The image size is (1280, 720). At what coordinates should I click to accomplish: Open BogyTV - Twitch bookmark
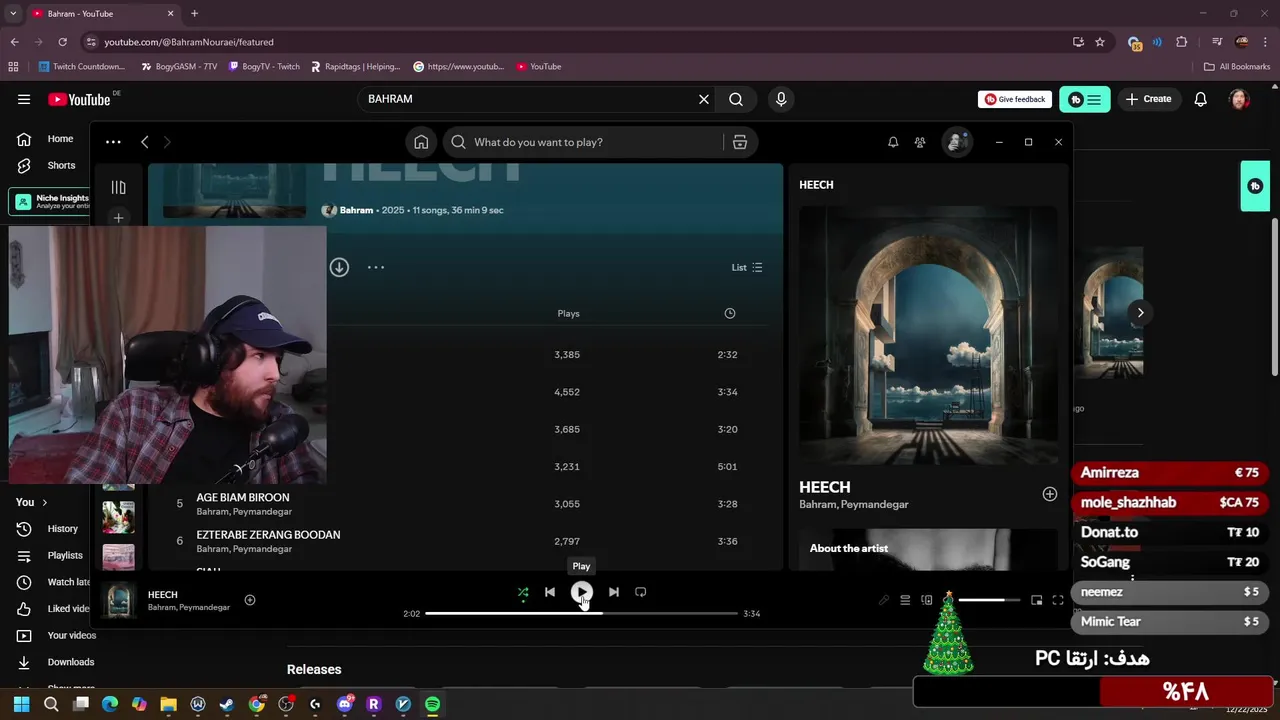tap(264, 66)
